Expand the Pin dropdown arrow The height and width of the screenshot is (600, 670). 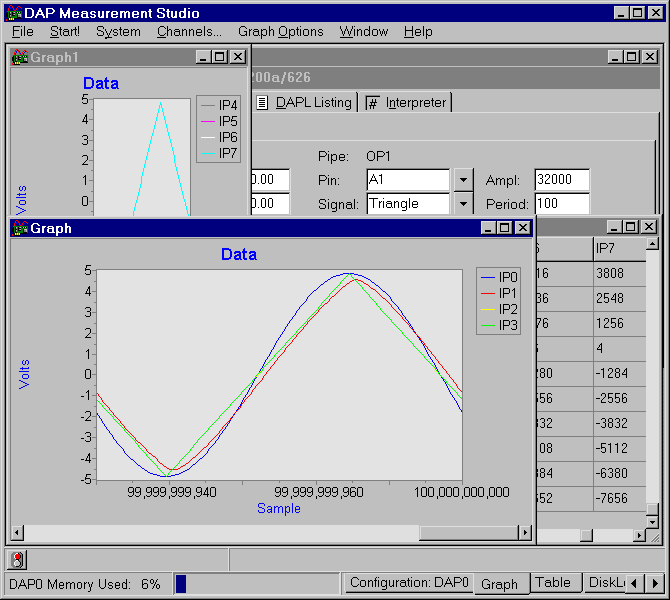[462, 180]
